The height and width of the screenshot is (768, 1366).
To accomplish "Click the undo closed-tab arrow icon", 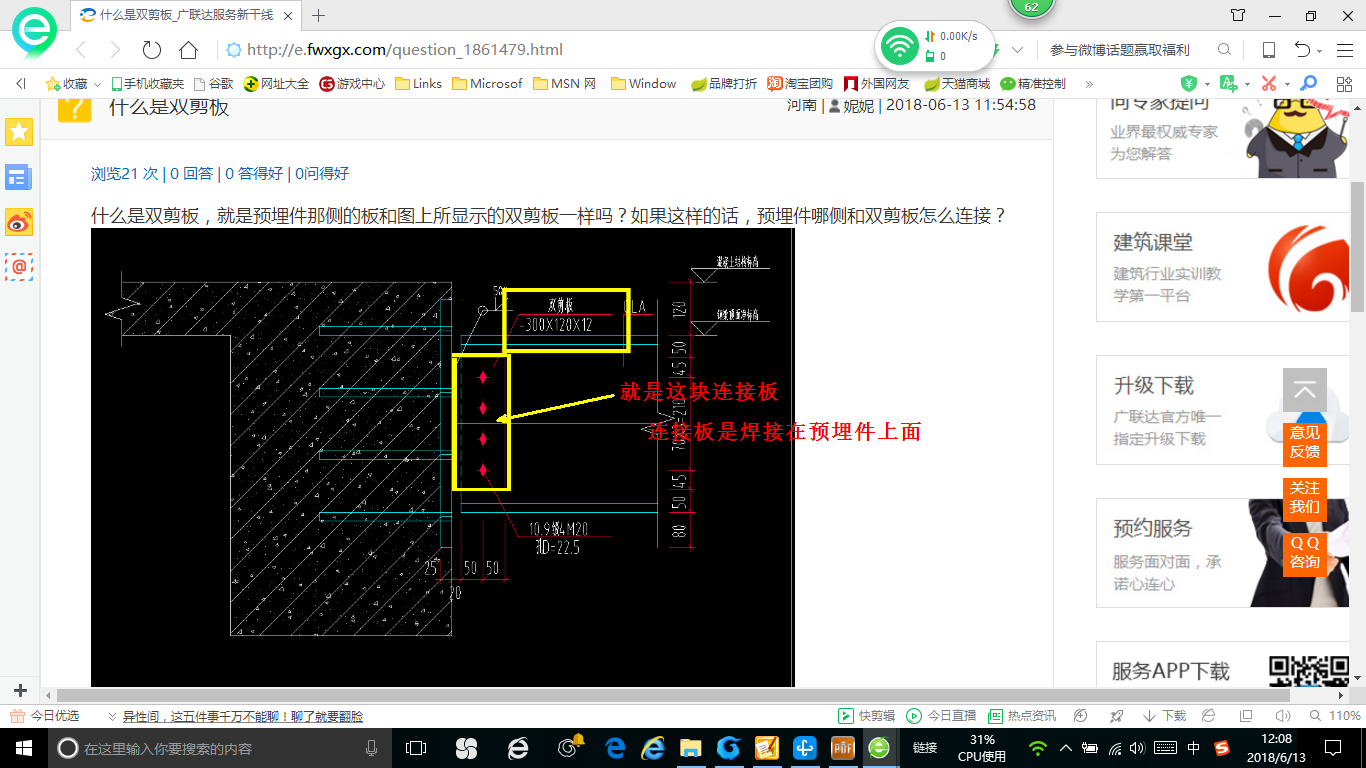I will 1302,50.
